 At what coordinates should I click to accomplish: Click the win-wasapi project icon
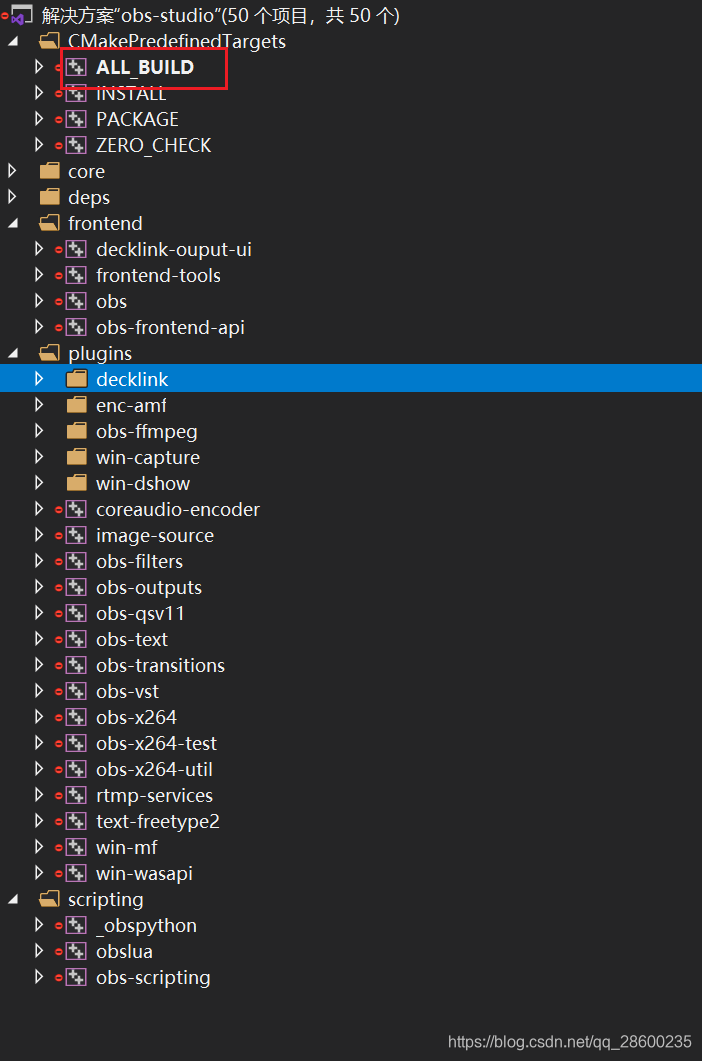pyautogui.click(x=76, y=874)
